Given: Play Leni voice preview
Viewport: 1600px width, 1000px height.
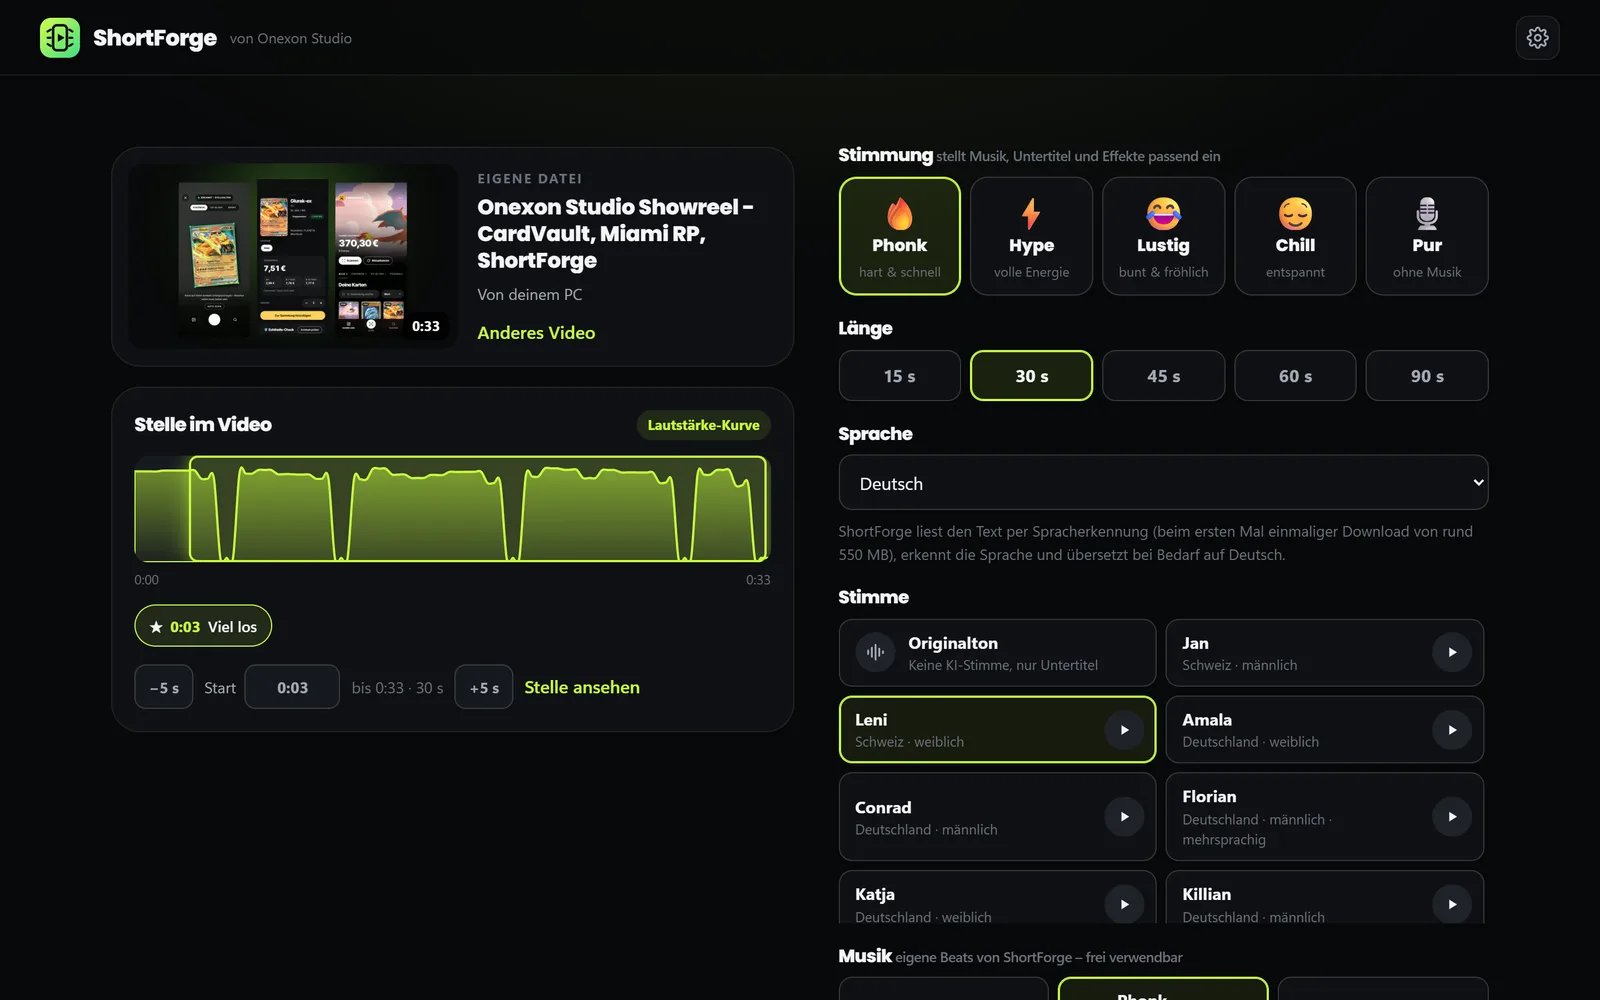Looking at the screenshot, I should point(1124,730).
